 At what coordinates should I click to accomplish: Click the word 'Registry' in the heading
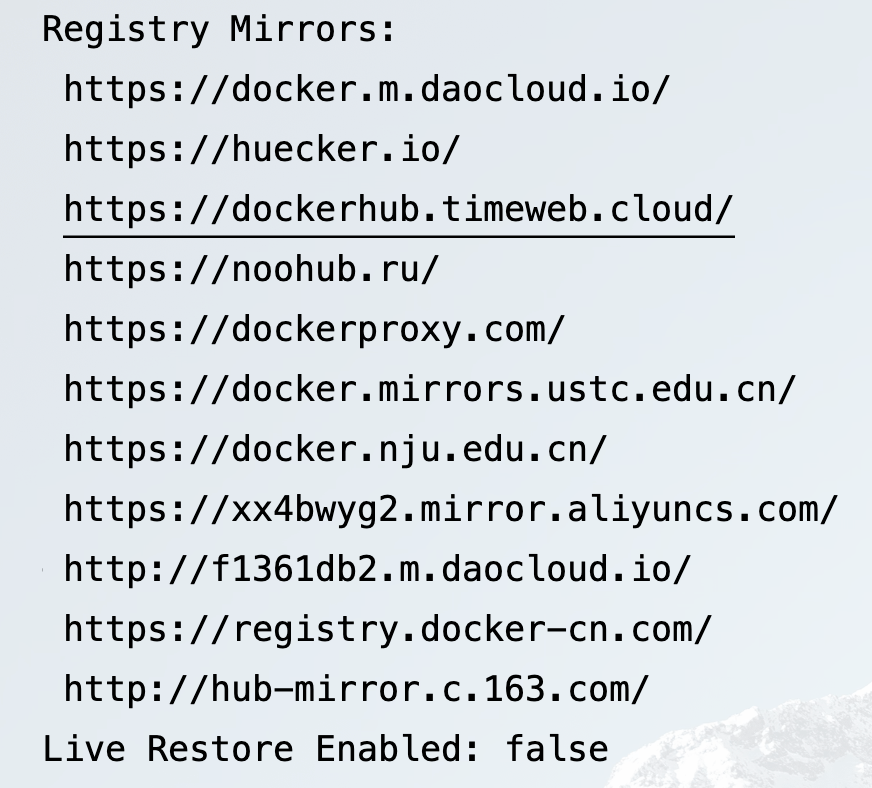click(x=126, y=30)
